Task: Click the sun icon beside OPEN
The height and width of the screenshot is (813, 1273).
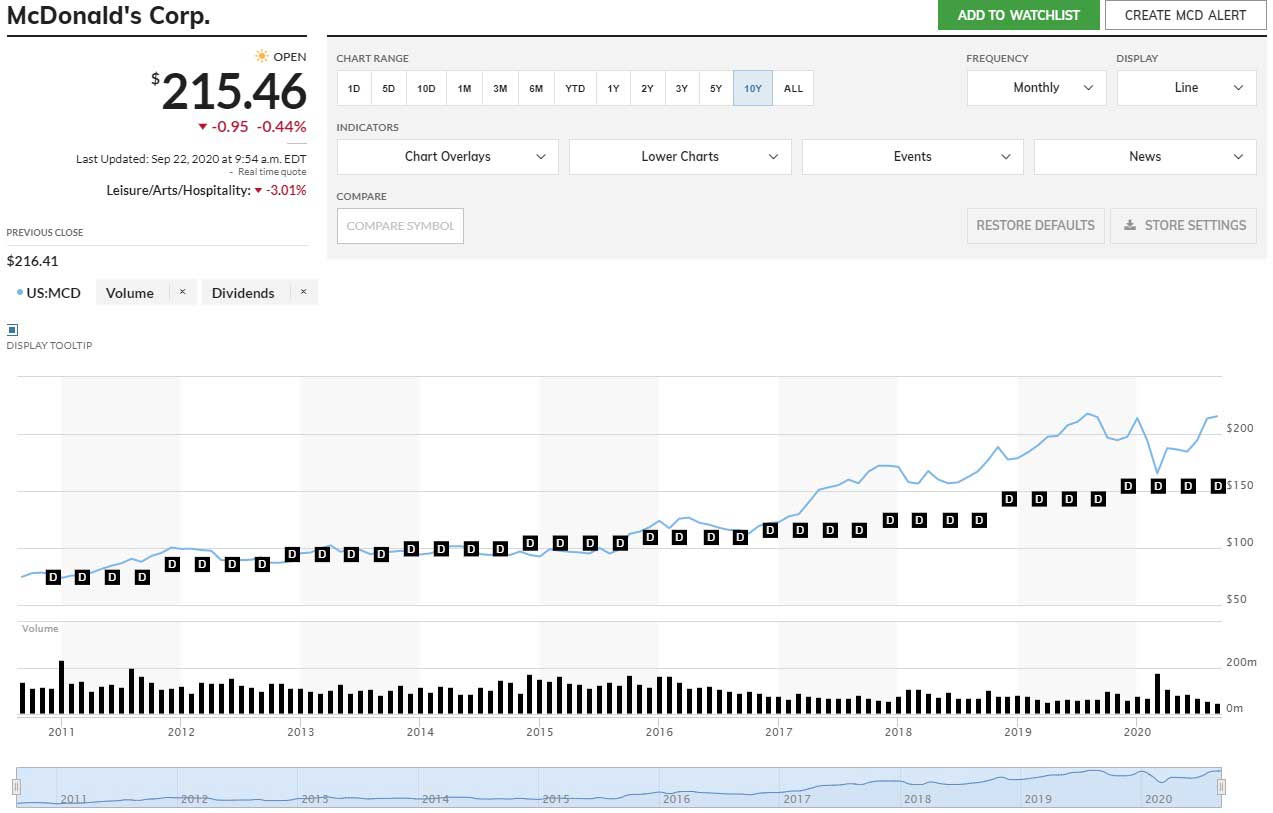Action: click(x=262, y=56)
